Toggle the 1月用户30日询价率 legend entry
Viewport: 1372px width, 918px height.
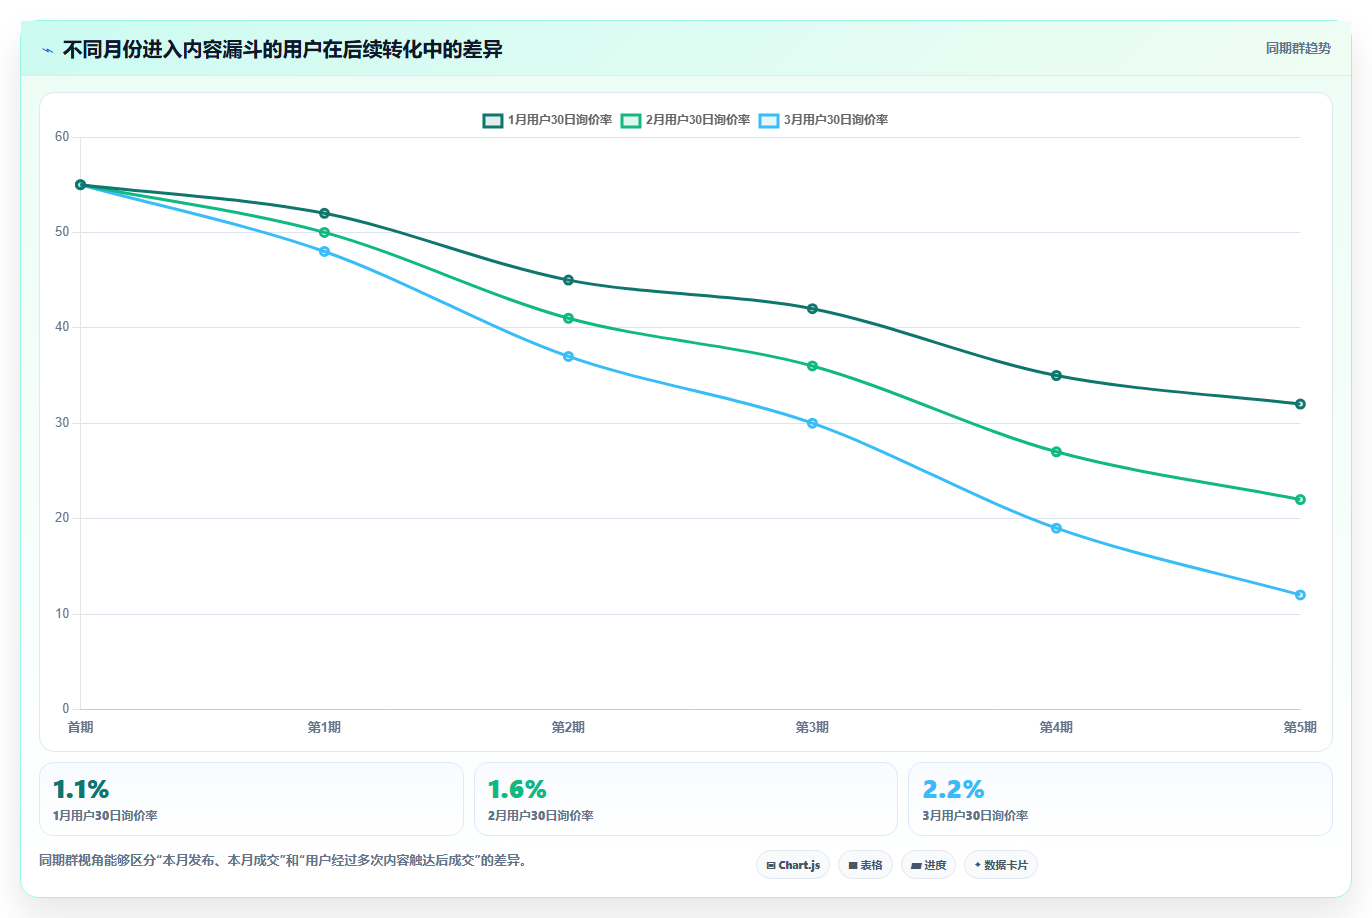pos(547,120)
